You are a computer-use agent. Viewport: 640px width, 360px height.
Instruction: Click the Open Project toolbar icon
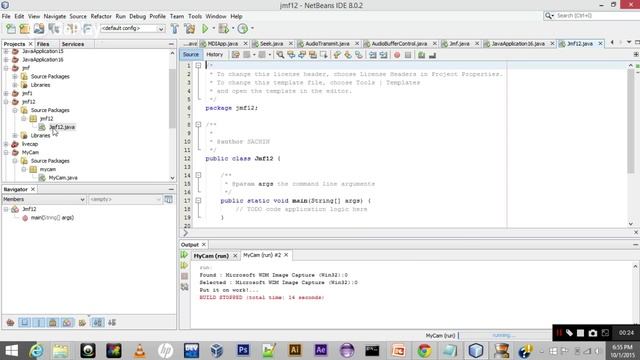point(39,29)
